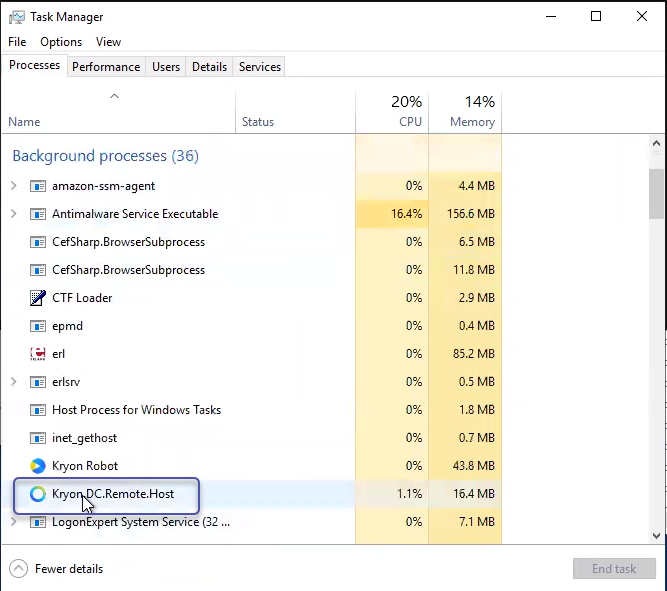Click the inet_gethost process icon

[37, 438]
